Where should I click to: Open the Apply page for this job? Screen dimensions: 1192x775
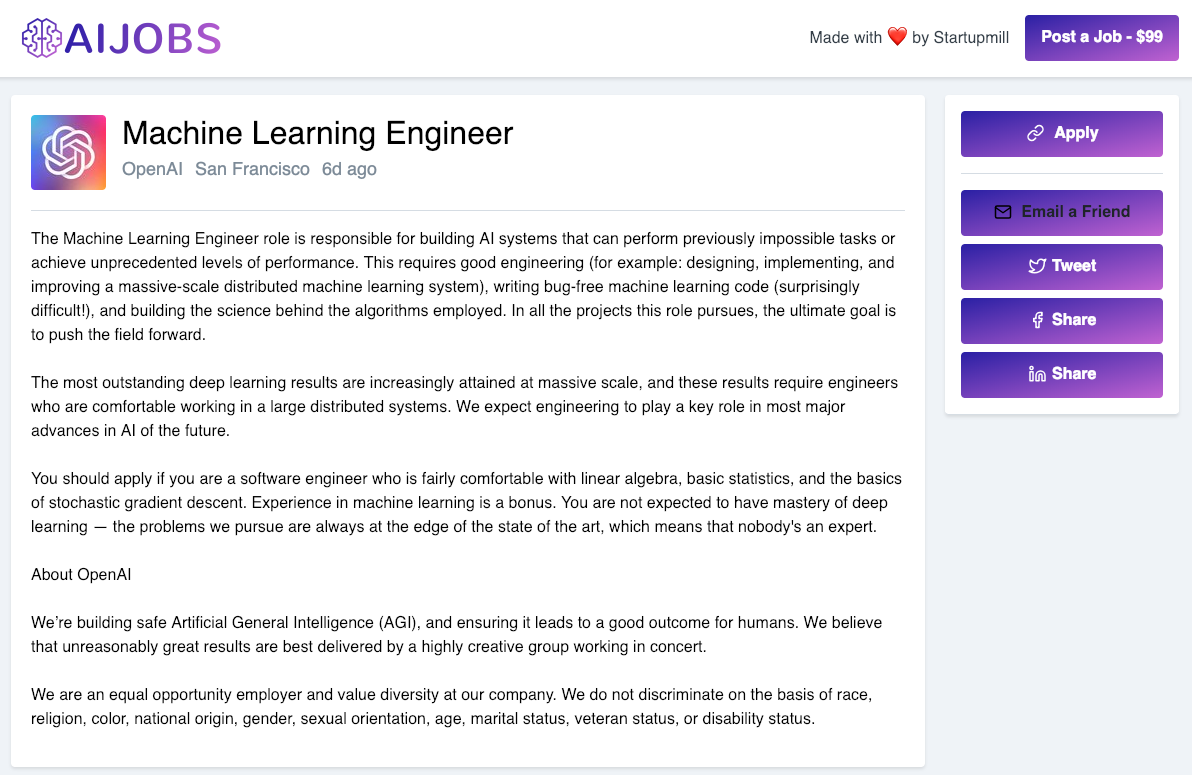[1061, 133]
